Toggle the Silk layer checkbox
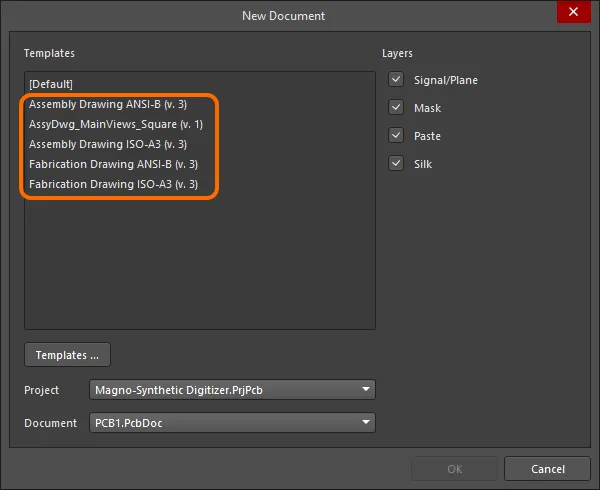The width and height of the screenshot is (600, 490). click(396, 163)
